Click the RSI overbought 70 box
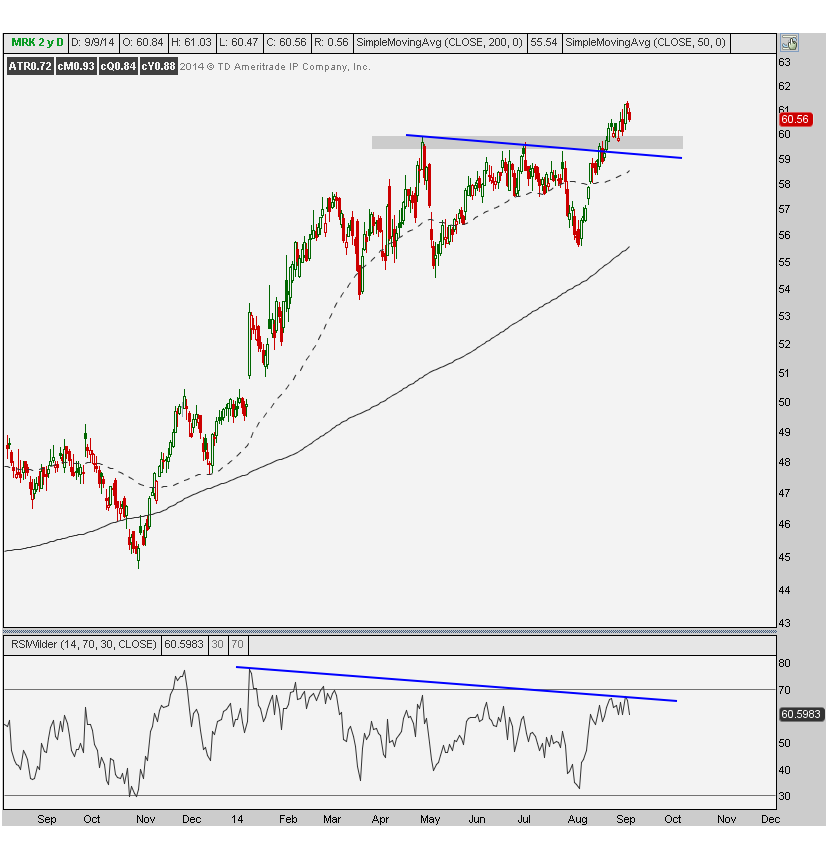This screenshot has height=859, width=830. coord(237,644)
